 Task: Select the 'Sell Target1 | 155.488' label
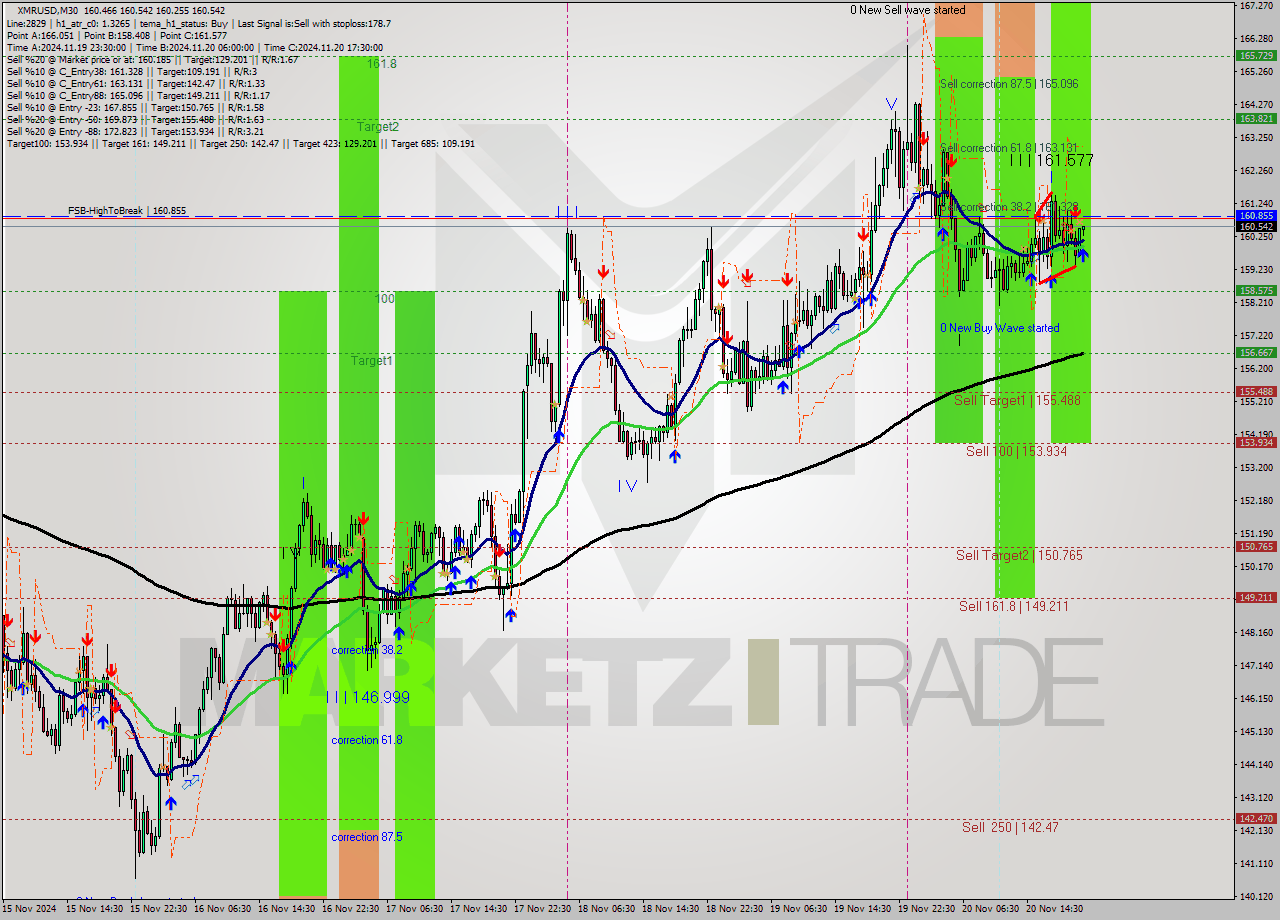coord(1017,400)
